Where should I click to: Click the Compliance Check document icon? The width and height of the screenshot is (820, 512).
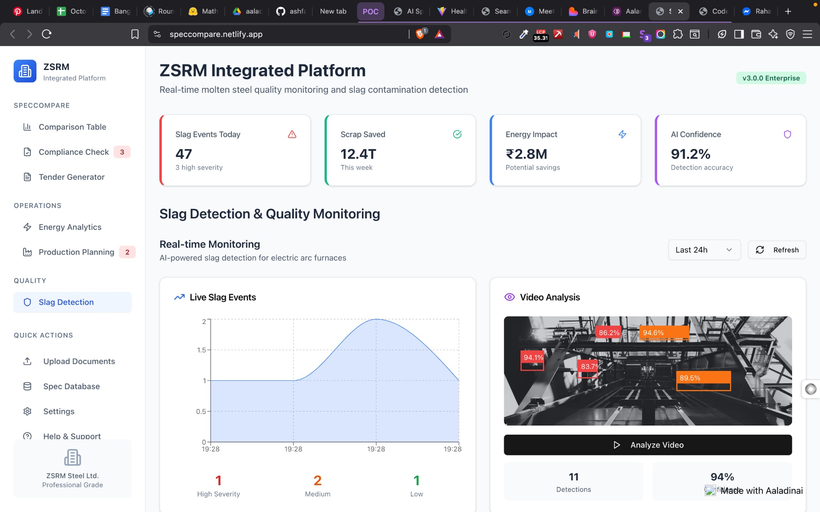pyautogui.click(x=27, y=152)
